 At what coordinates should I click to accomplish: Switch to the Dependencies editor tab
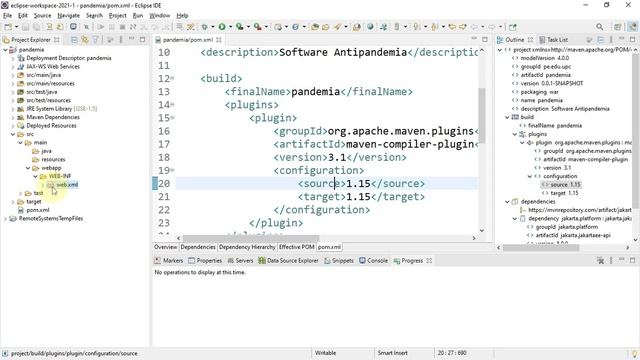click(198, 247)
